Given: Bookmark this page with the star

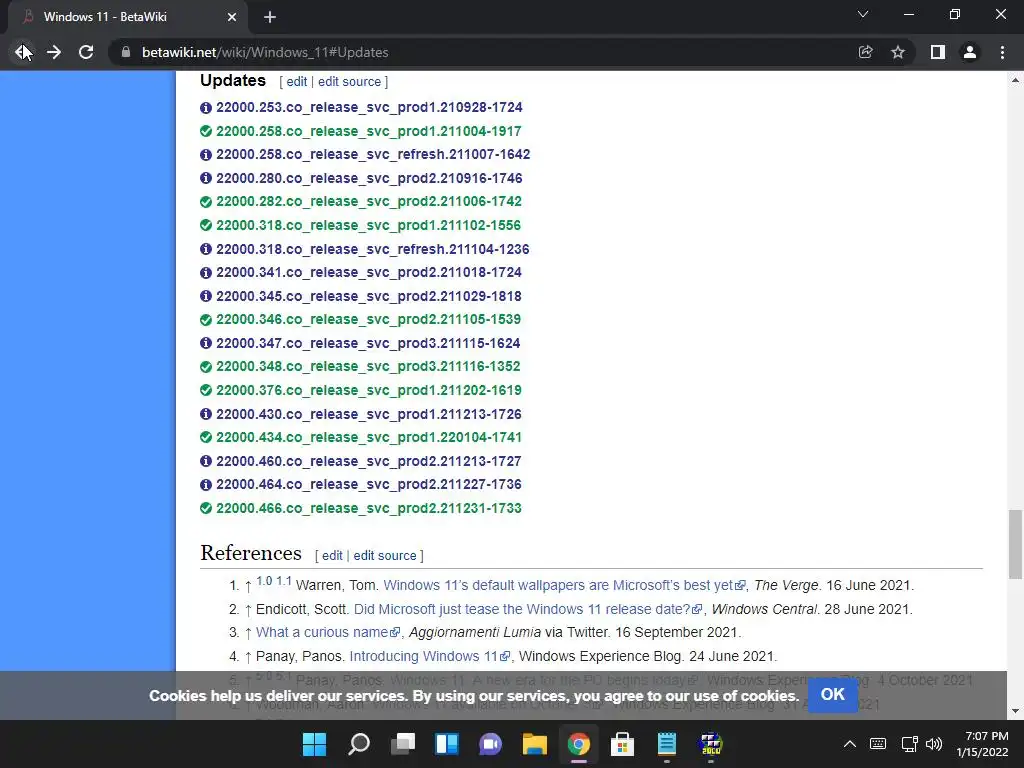Looking at the screenshot, I should pos(898,52).
